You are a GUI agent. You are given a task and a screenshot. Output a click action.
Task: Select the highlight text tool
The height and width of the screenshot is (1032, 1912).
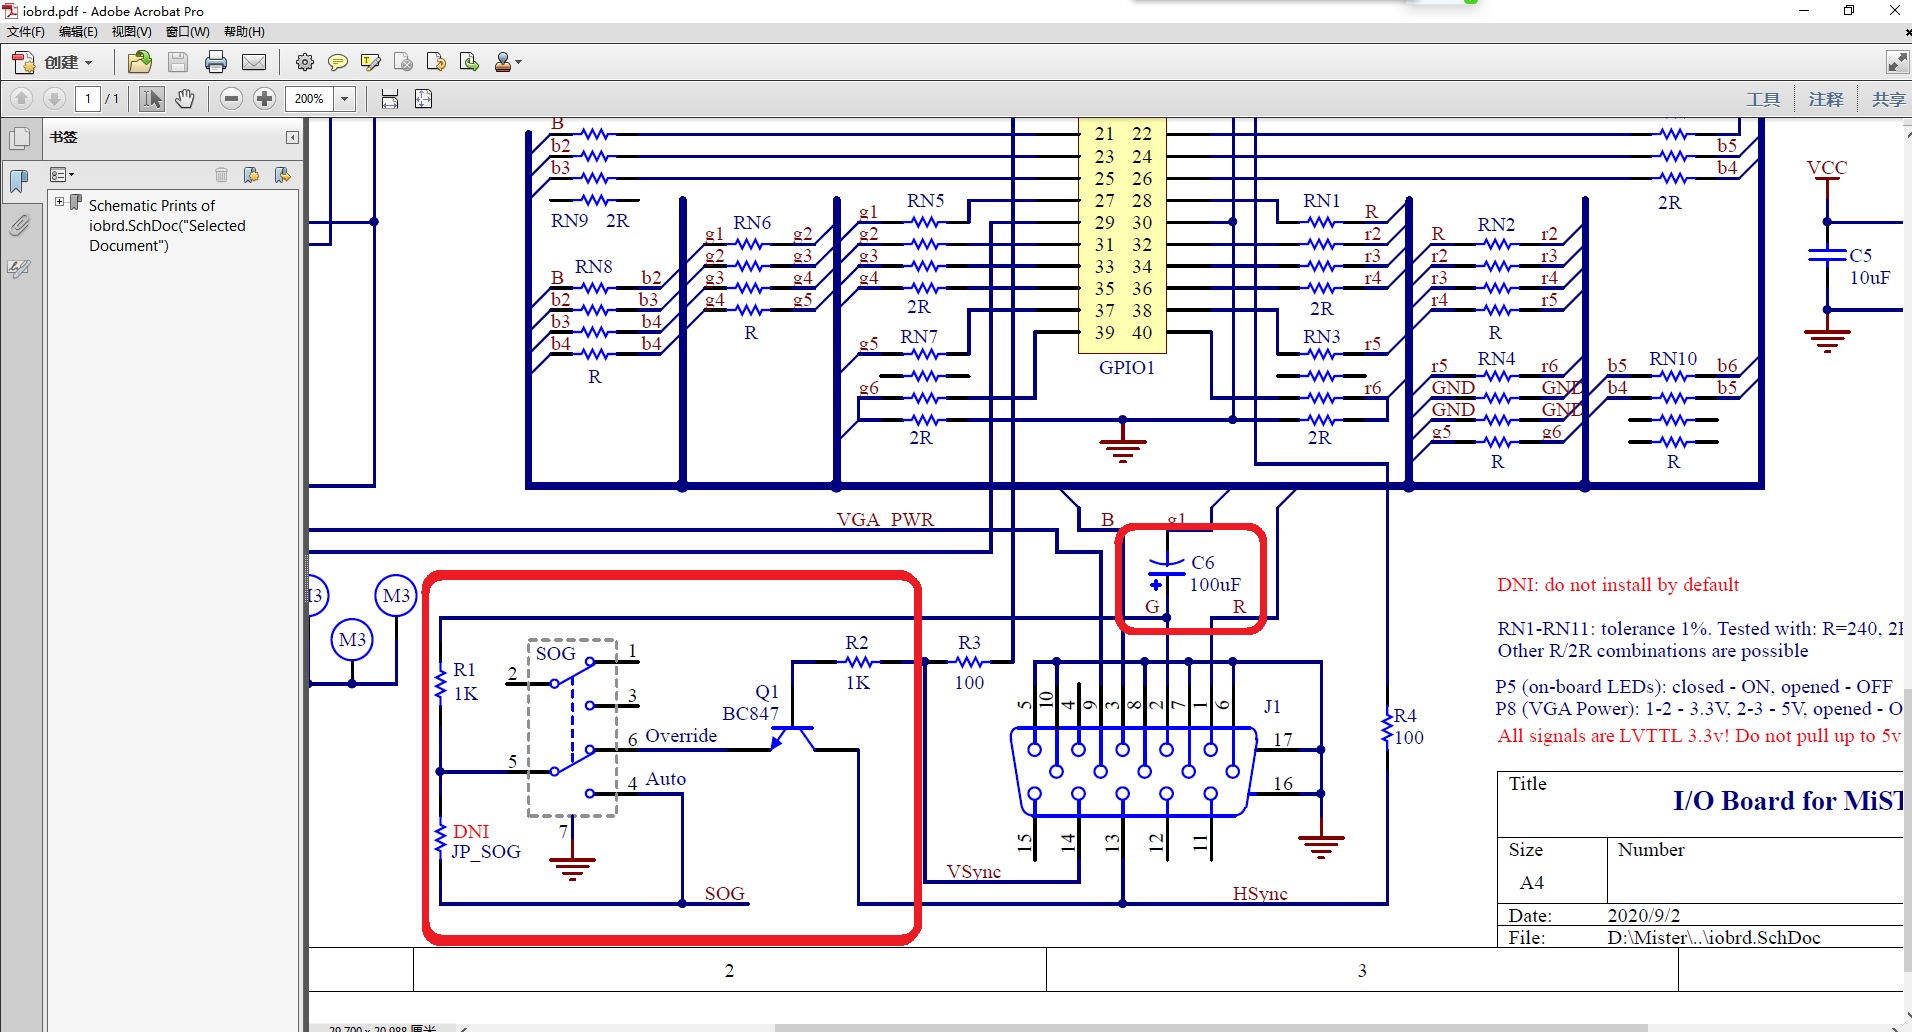(371, 62)
